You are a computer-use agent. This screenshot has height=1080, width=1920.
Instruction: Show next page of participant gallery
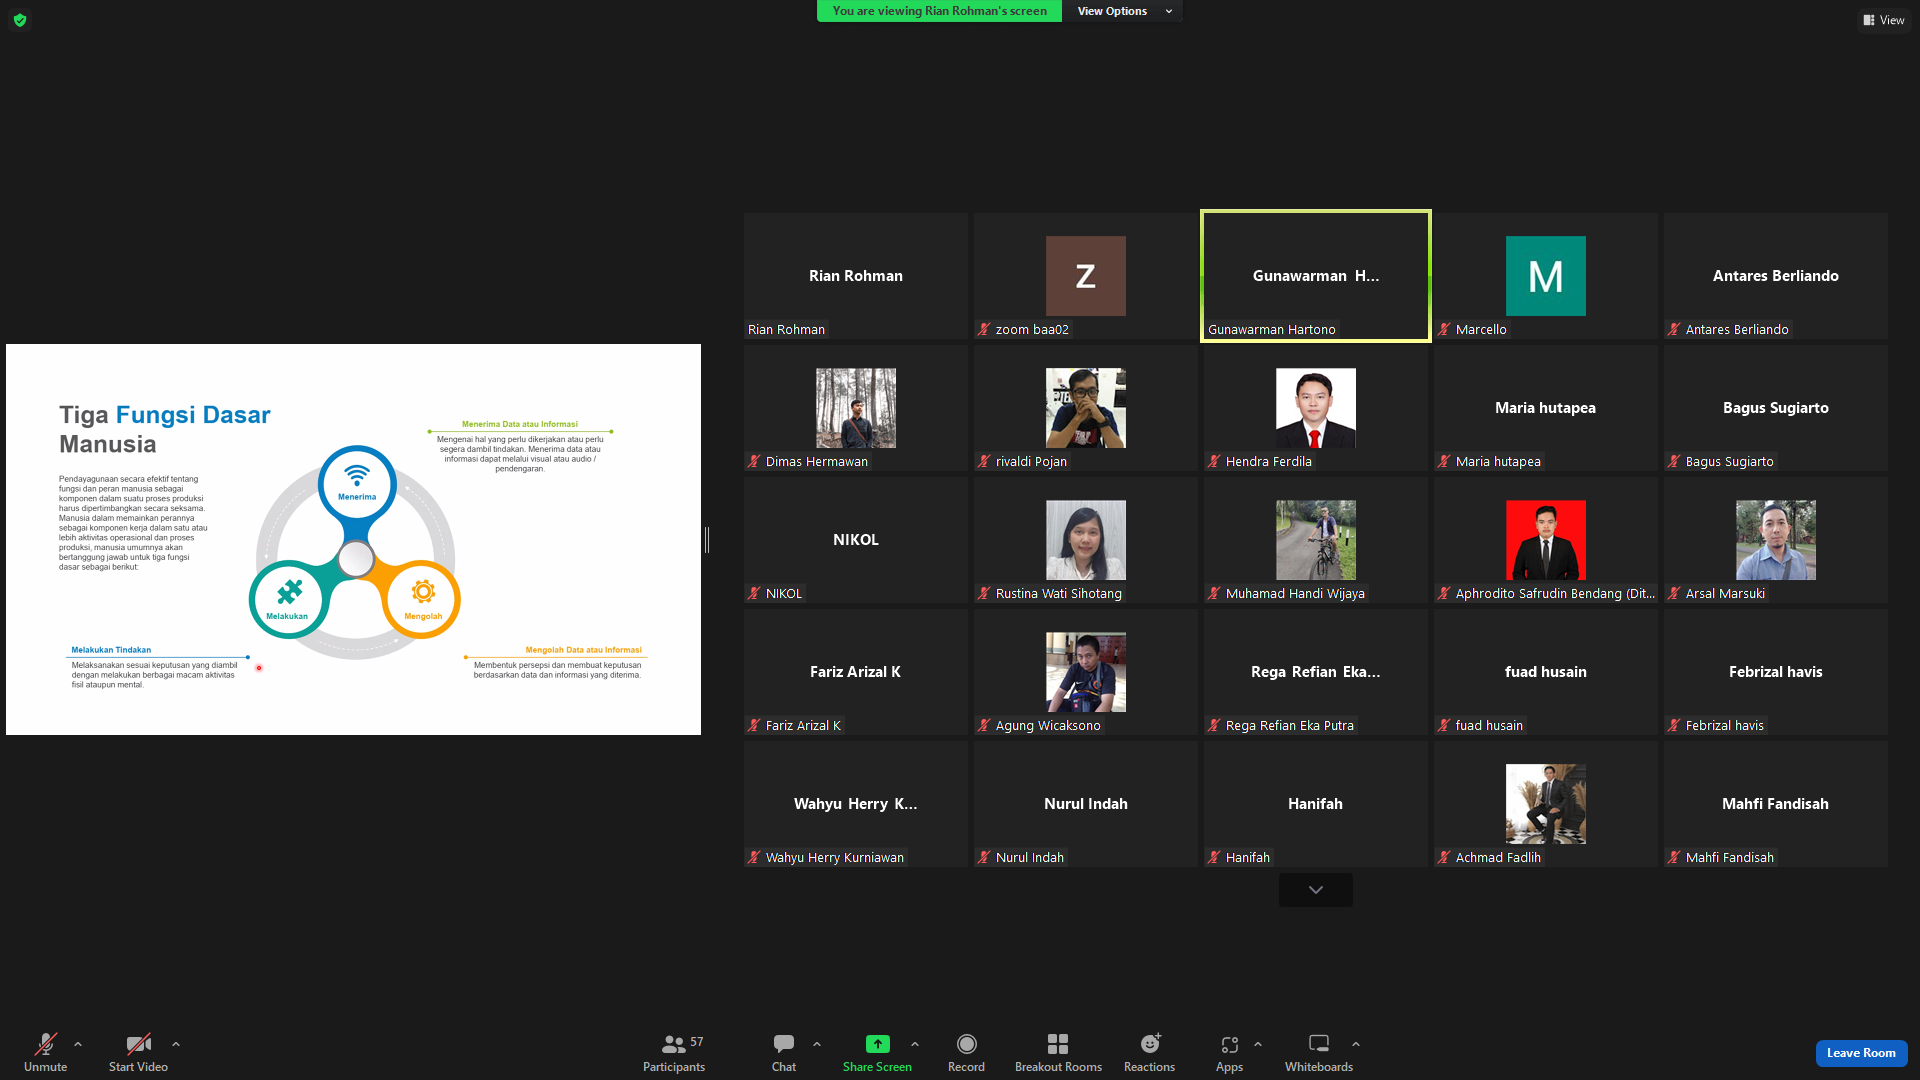[1316, 890]
